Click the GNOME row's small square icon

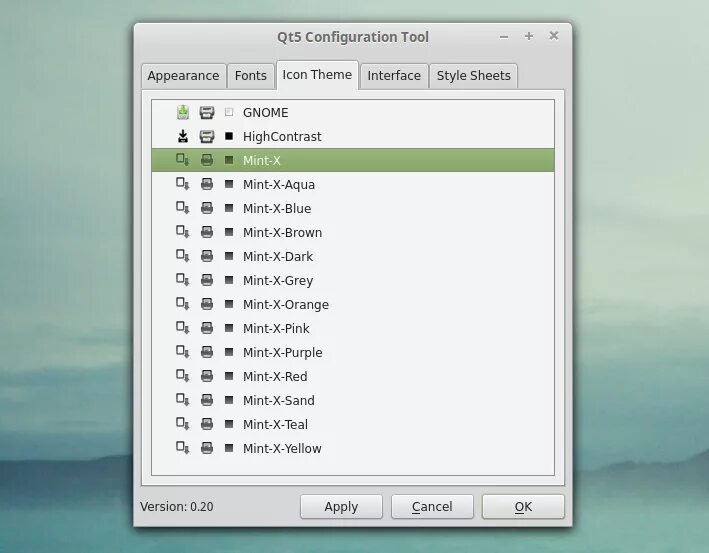[229, 112]
